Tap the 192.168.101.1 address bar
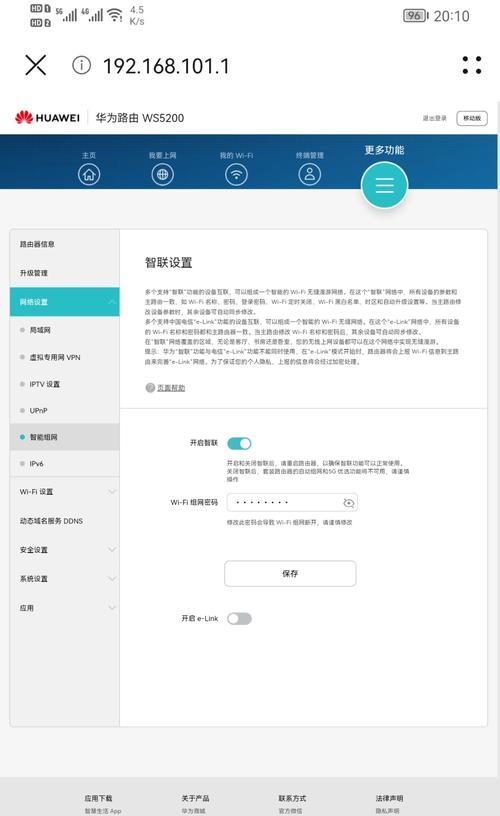Image resolution: width=500 pixels, height=816 pixels. pyautogui.click(x=166, y=66)
